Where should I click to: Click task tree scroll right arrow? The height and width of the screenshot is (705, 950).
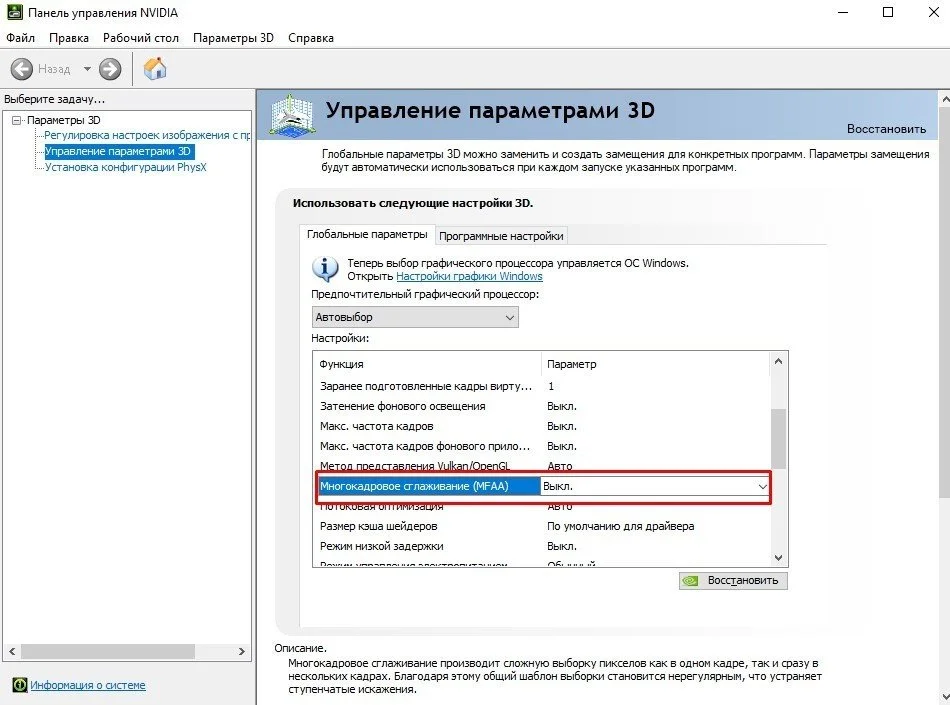click(242, 651)
